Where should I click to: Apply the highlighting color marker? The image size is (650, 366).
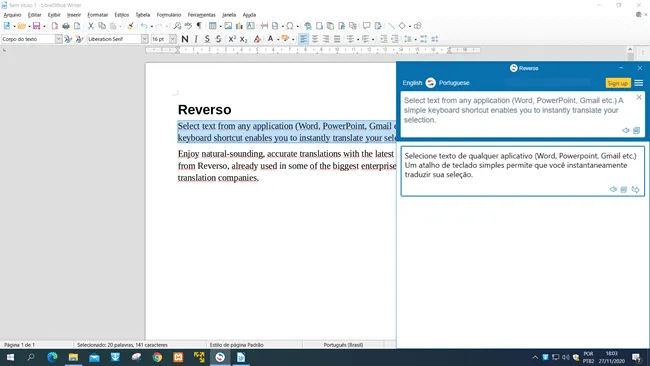coord(285,39)
